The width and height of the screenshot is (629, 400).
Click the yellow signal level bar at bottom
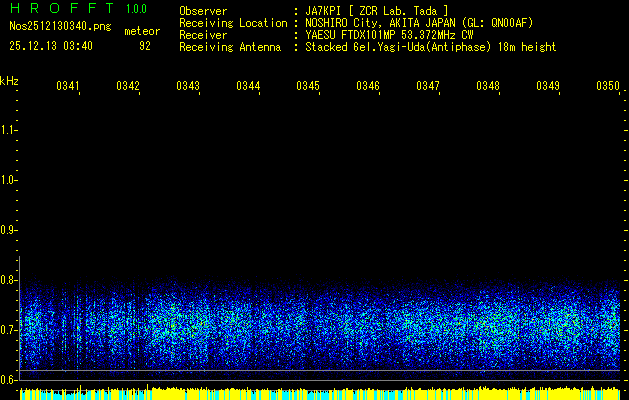(x=314, y=393)
